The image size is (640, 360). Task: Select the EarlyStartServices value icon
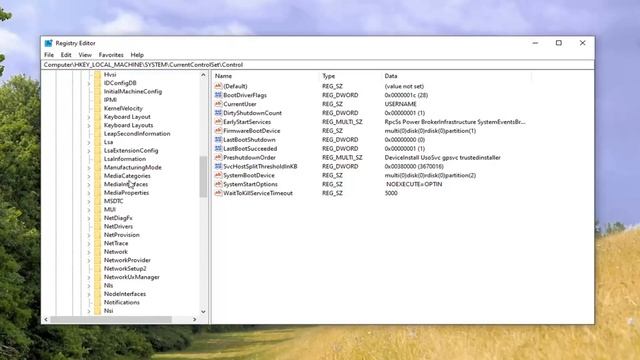coord(218,122)
